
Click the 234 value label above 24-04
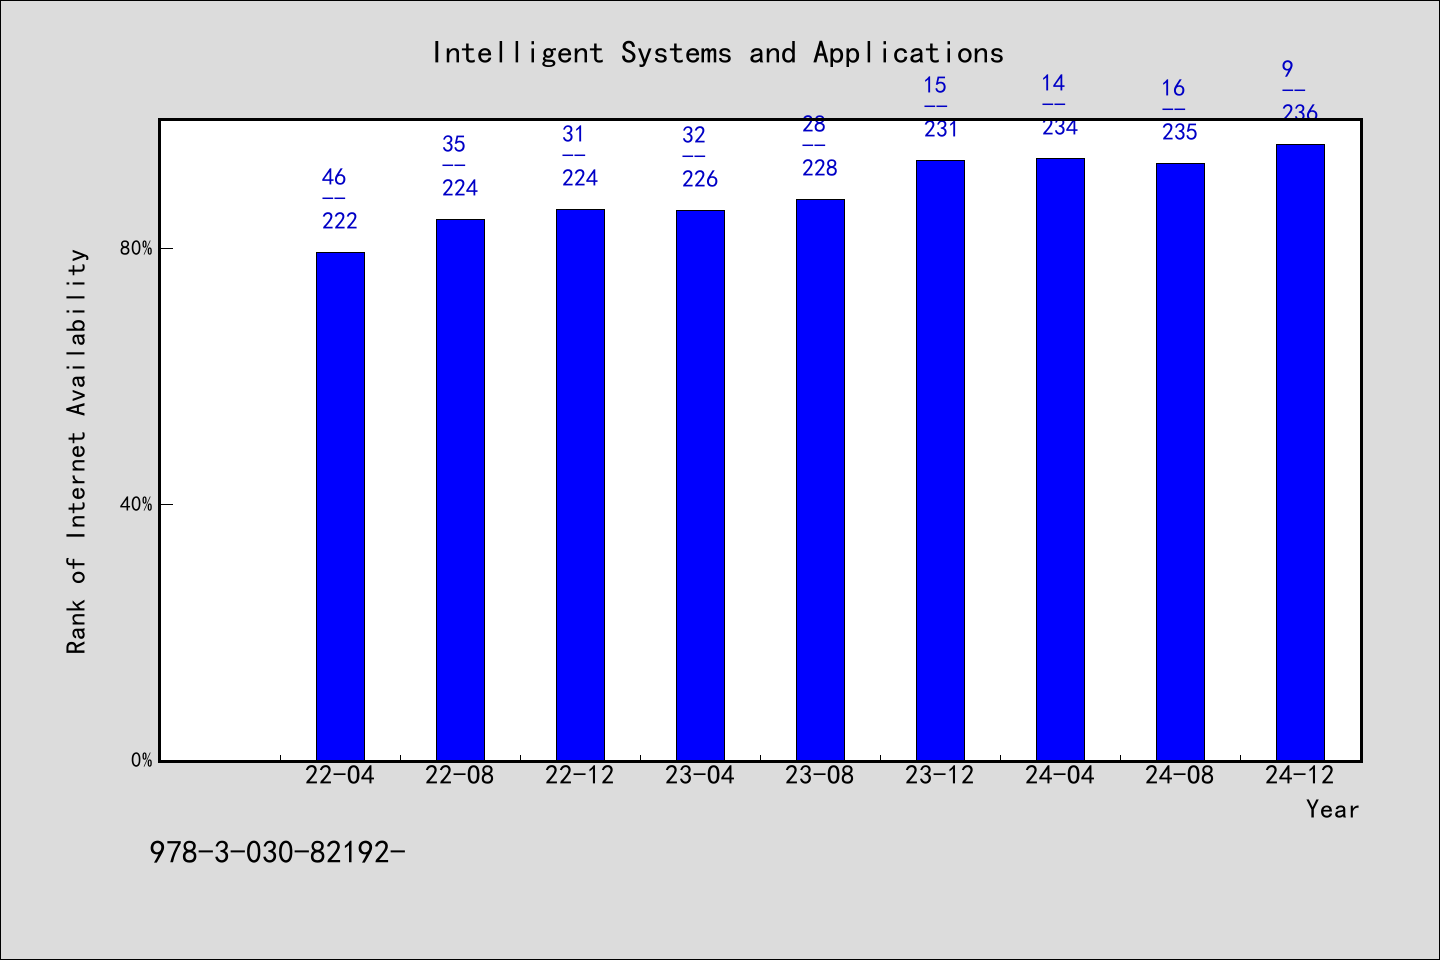1060,127
